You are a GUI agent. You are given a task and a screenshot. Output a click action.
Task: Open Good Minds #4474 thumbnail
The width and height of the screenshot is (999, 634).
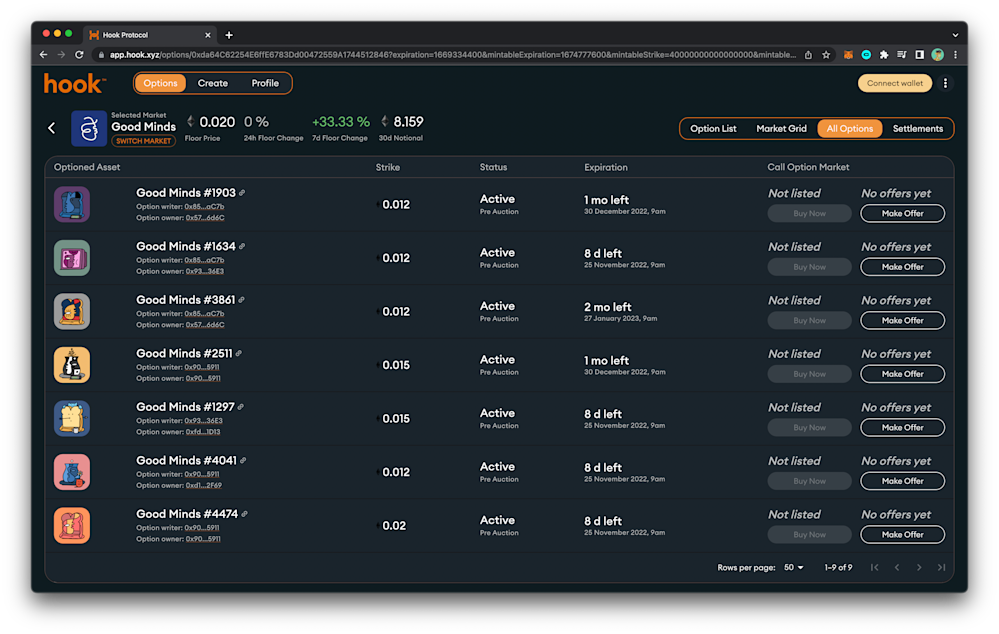pyautogui.click(x=72, y=526)
